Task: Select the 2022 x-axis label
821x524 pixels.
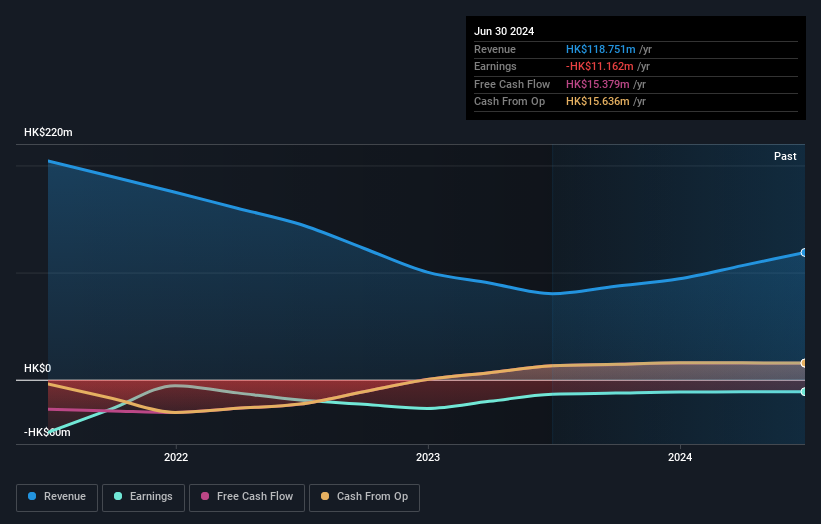Action: [x=176, y=457]
